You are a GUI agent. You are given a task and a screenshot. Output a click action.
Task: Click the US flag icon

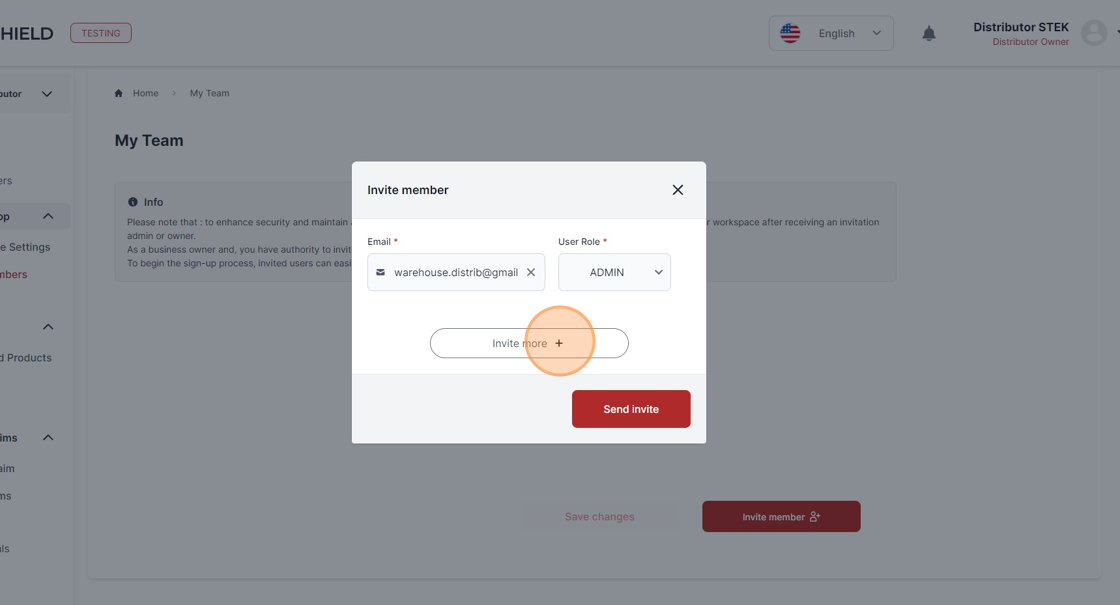click(x=790, y=33)
